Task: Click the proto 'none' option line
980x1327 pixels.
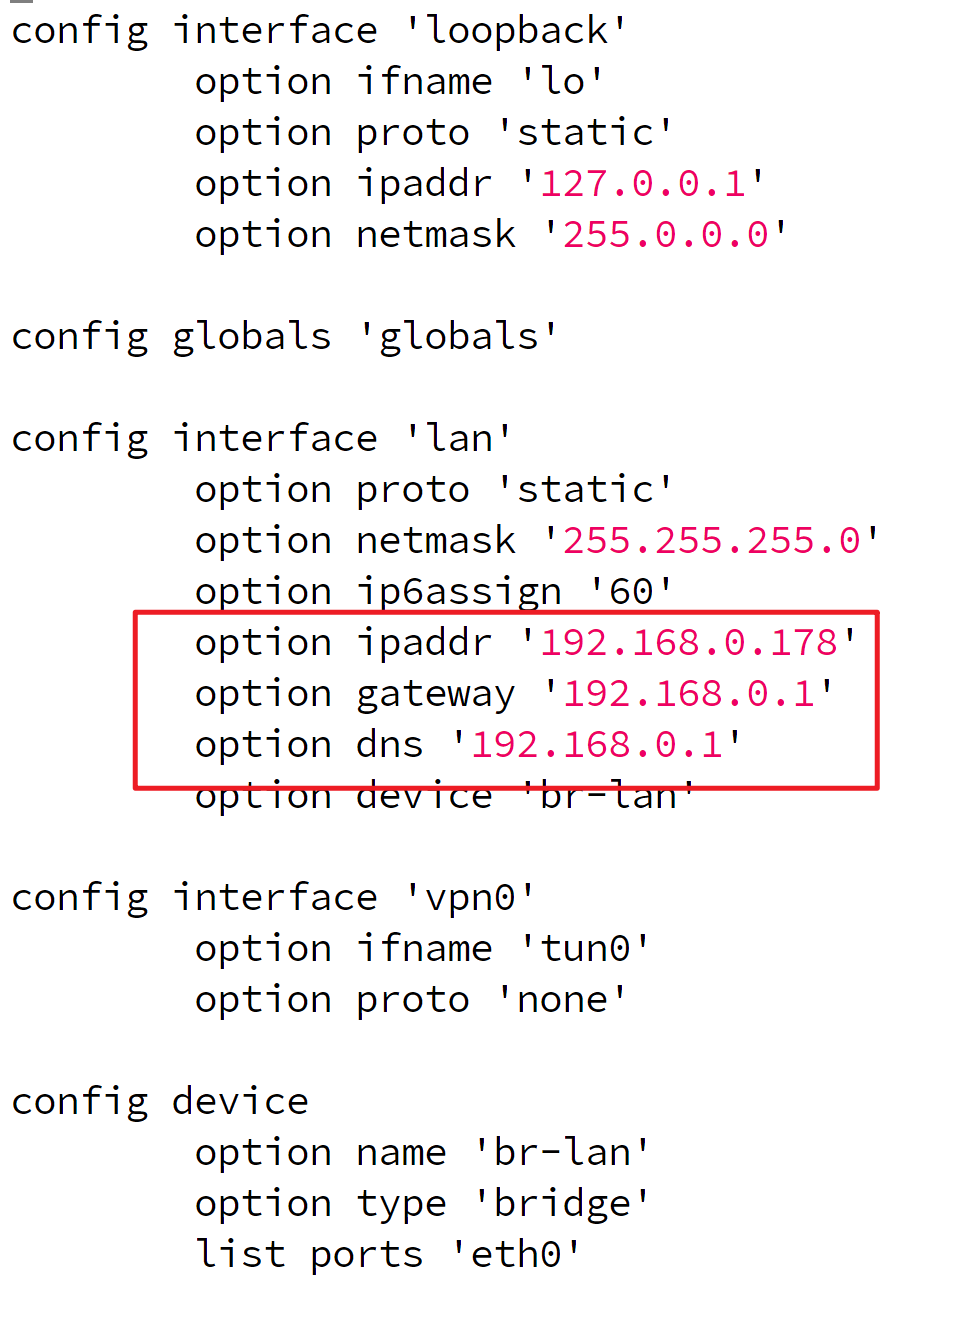Action: click(x=411, y=1000)
